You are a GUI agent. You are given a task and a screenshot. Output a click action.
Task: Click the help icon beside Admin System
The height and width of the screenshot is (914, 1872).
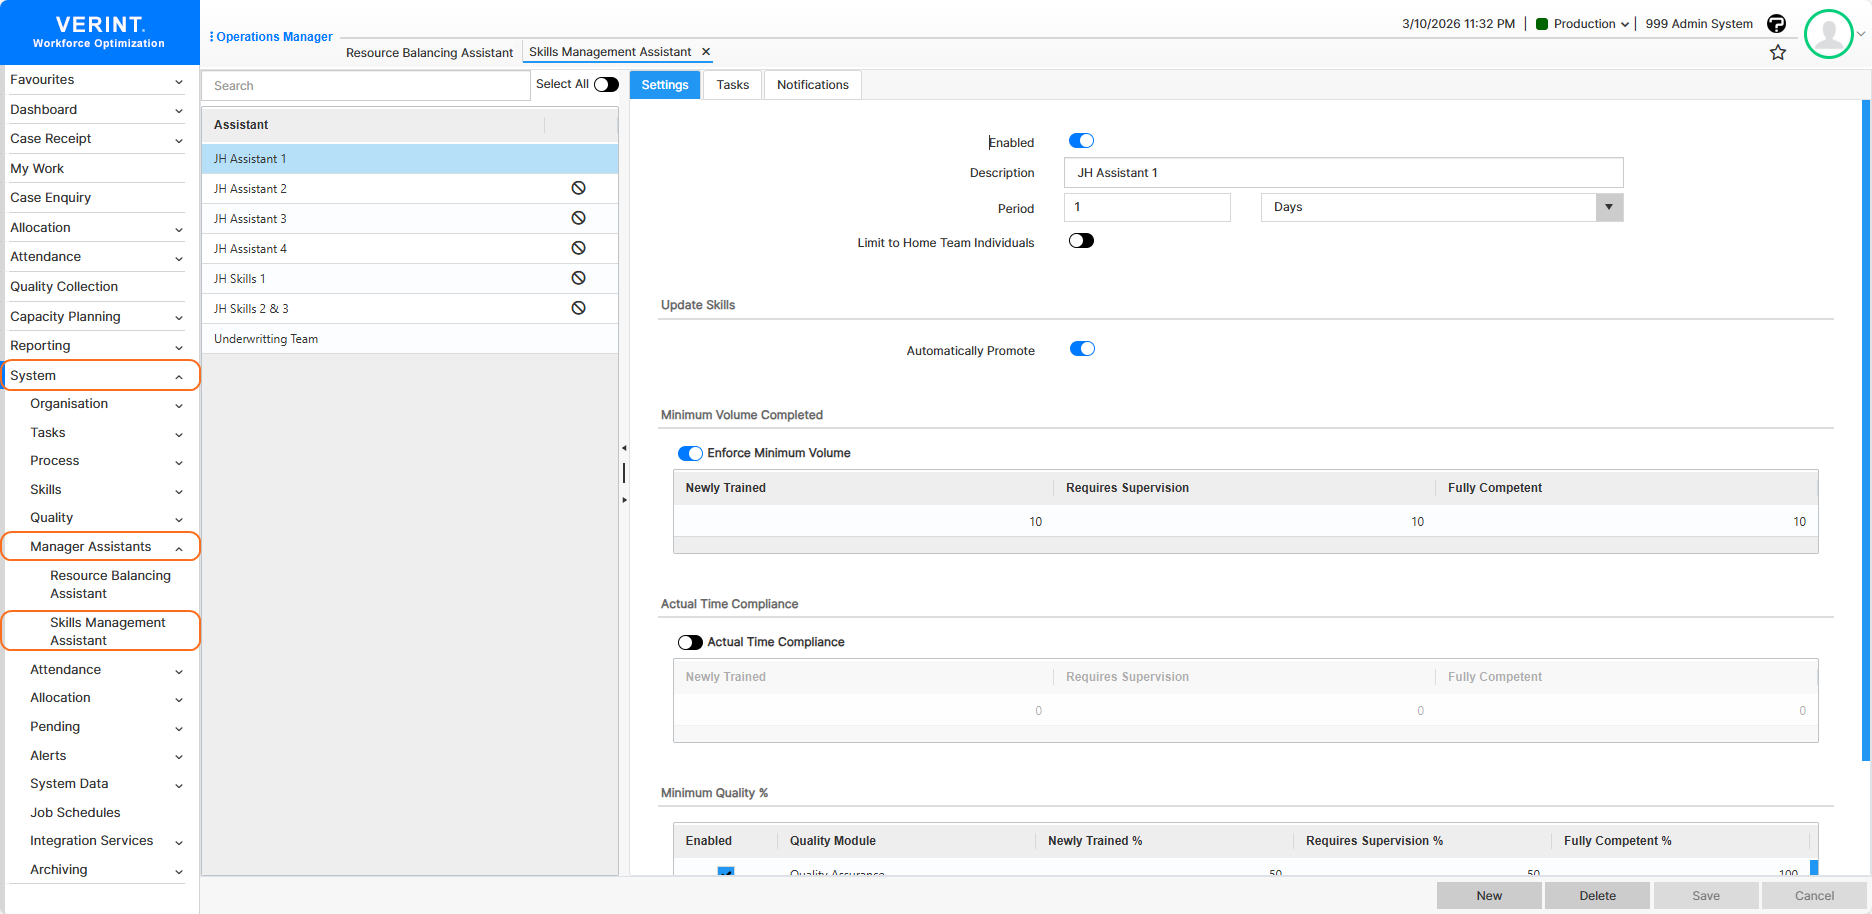tap(1776, 24)
